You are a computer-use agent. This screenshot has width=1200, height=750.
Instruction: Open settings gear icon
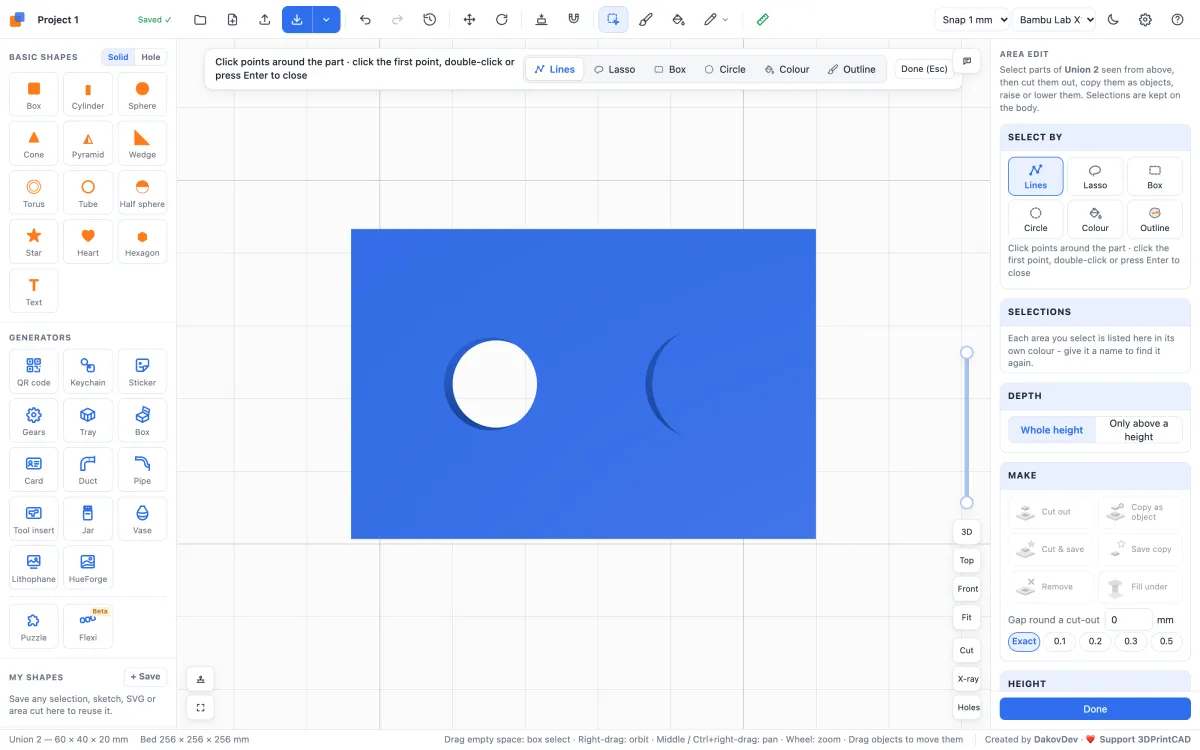1145,20
